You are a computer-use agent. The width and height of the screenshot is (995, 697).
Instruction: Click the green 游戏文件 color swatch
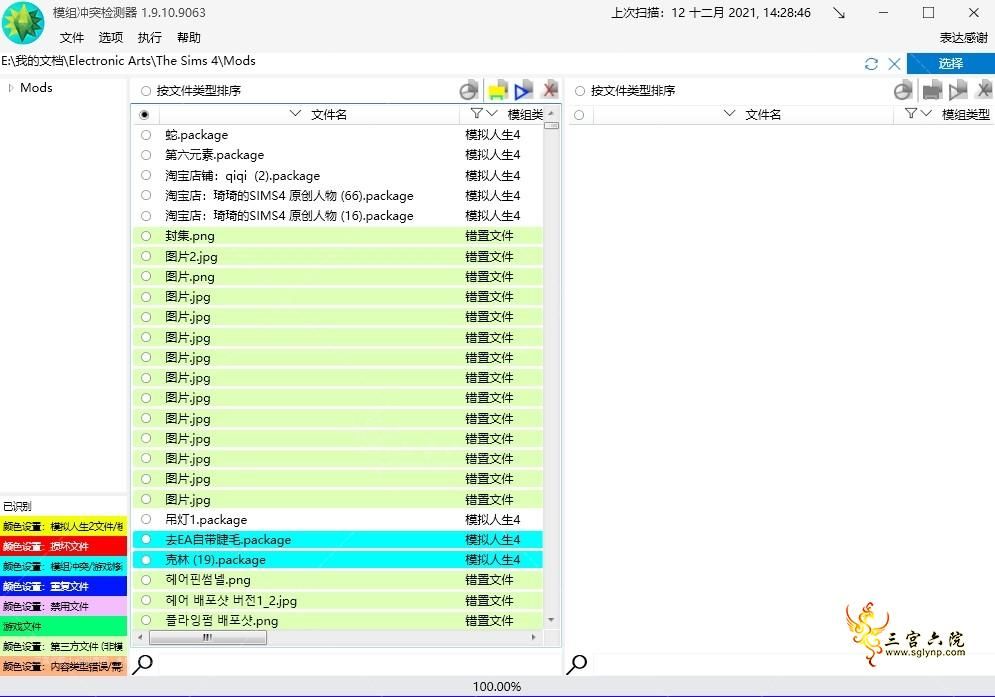click(x=63, y=627)
